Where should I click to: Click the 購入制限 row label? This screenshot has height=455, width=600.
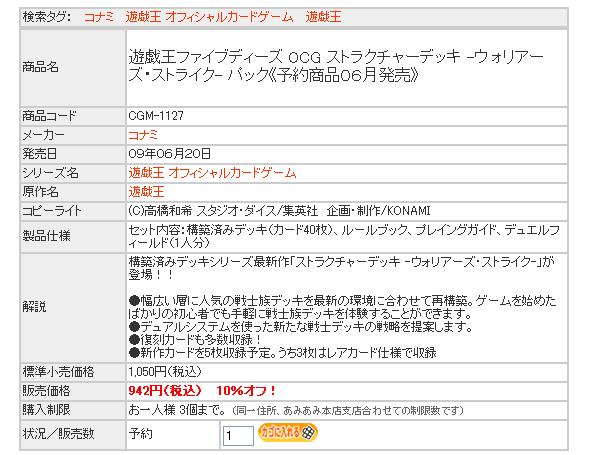pyautogui.click(x=46, y=410)
